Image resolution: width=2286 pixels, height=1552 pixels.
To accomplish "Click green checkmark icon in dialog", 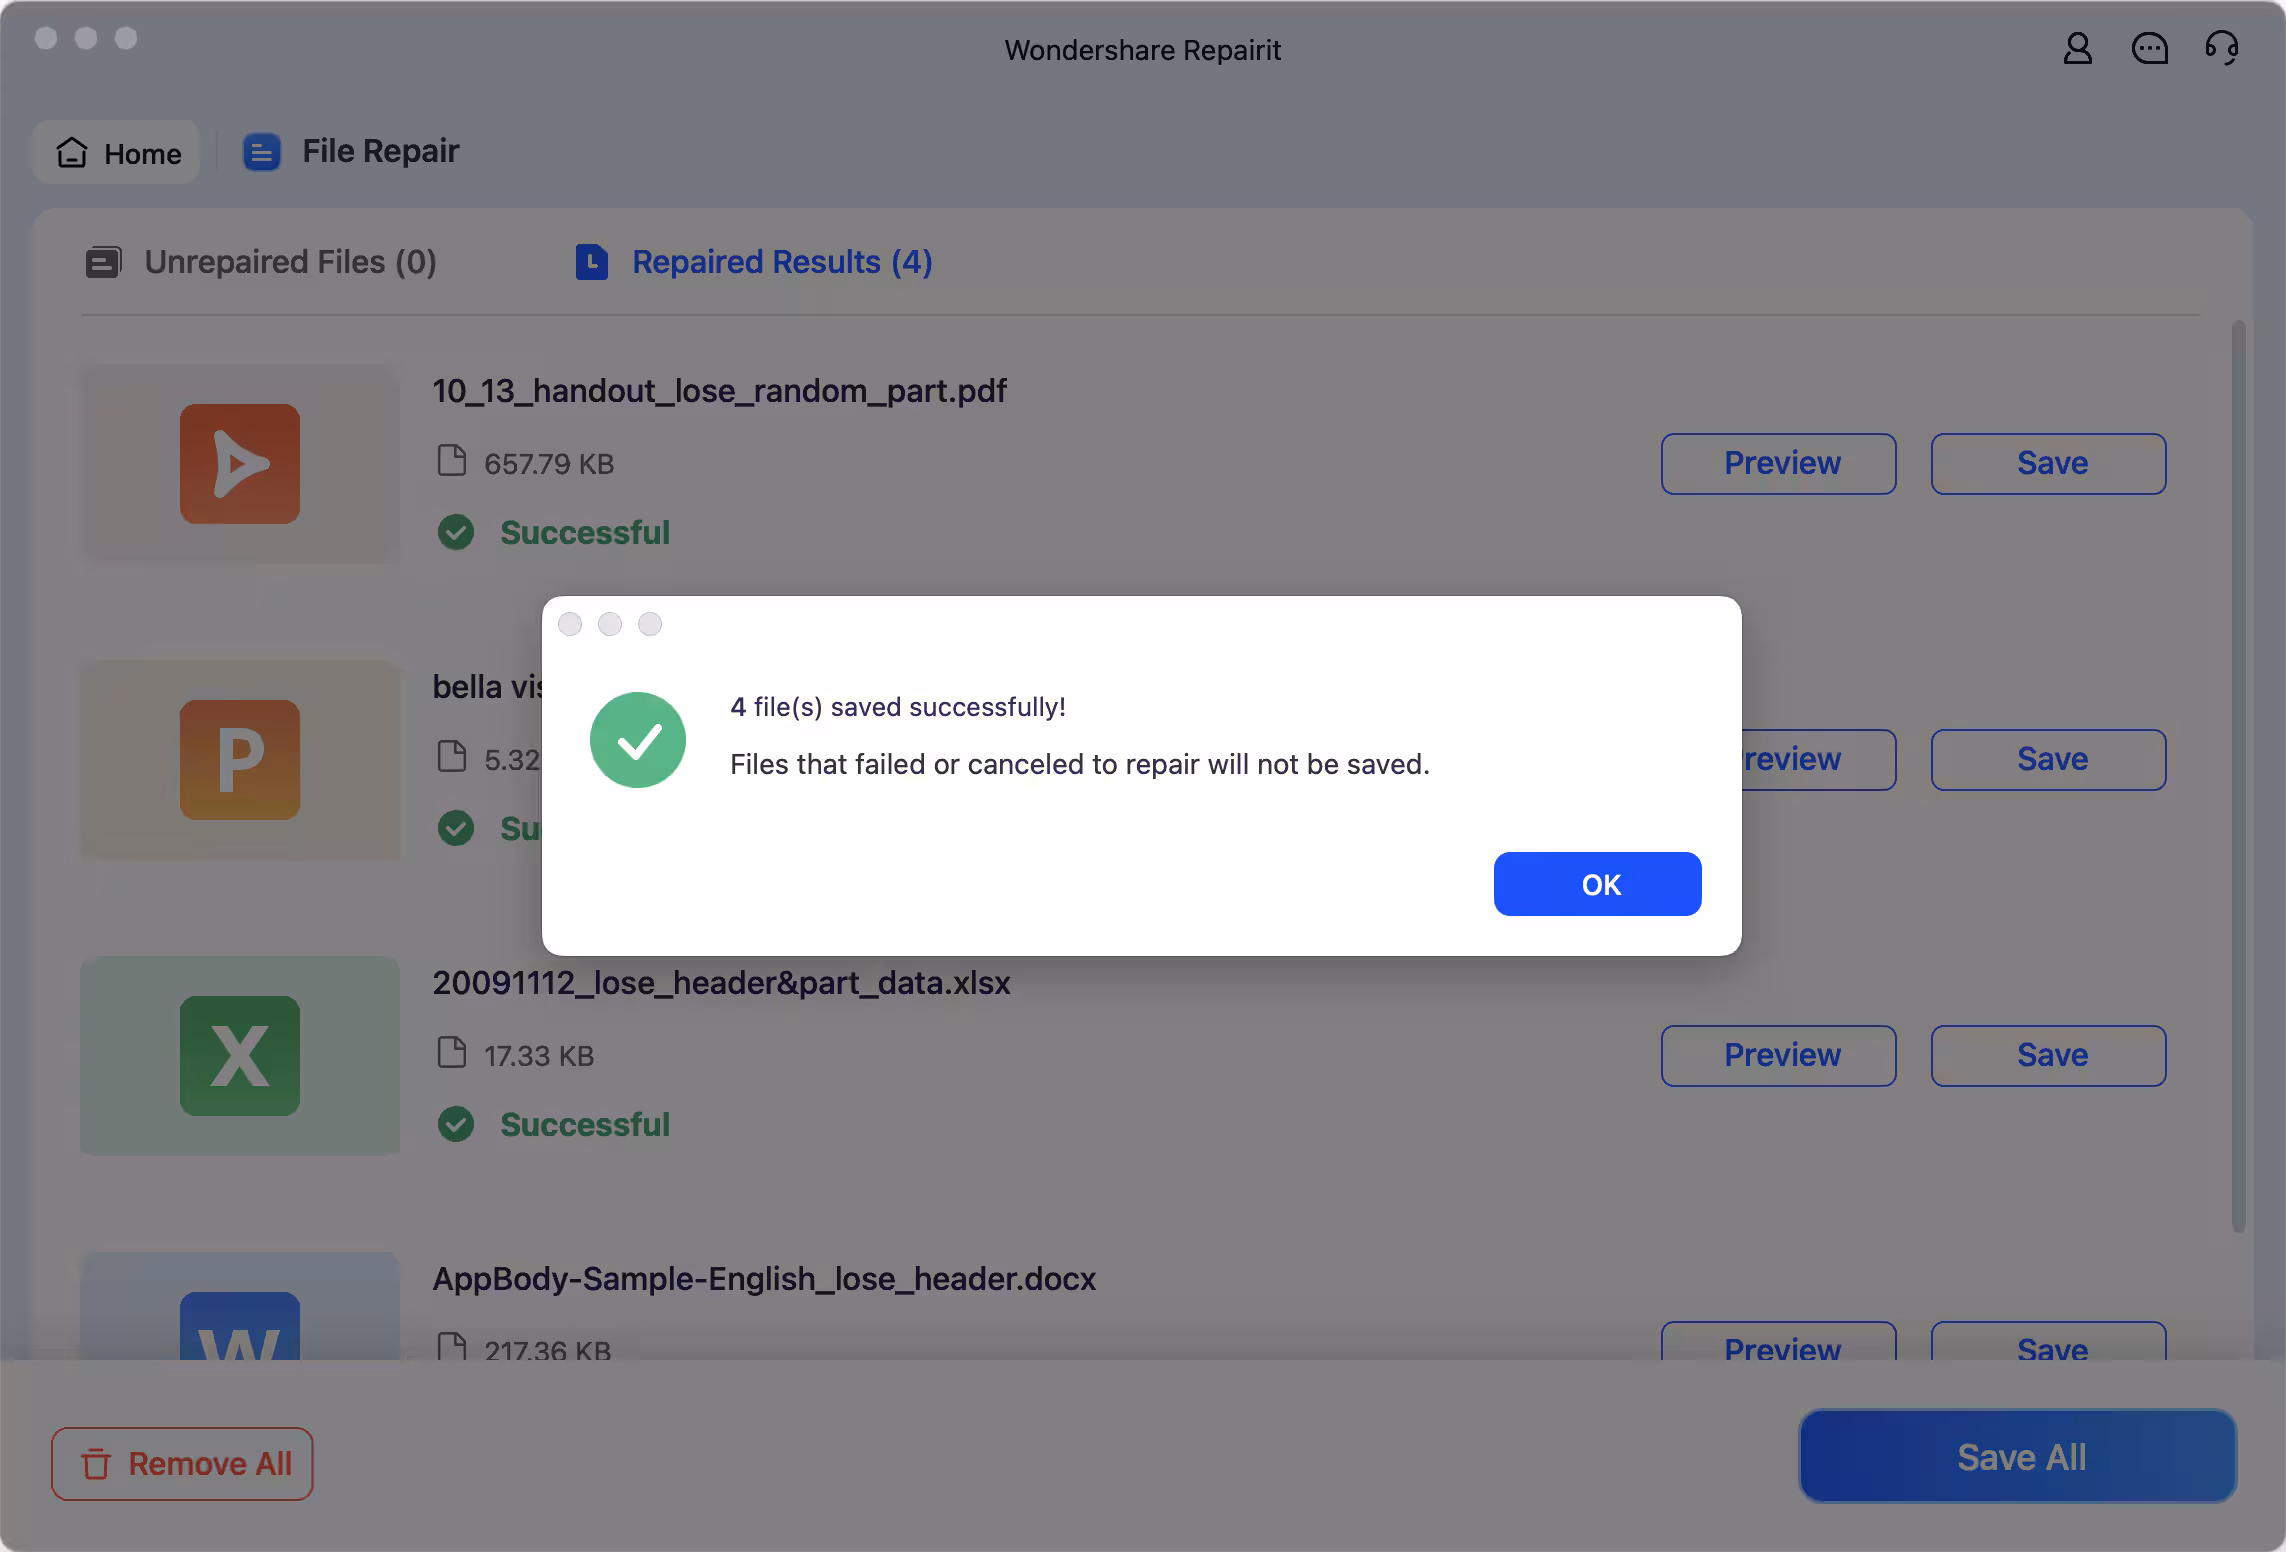I will [x=638, y=740].
